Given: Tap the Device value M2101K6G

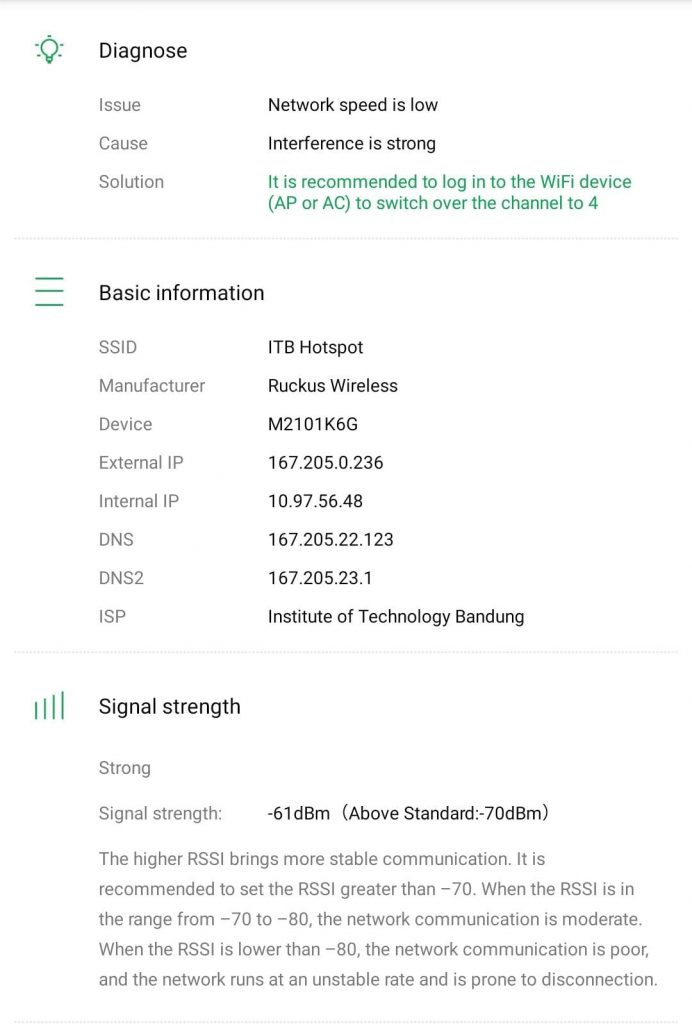Looking at the screenshot, I should [313, 424].
